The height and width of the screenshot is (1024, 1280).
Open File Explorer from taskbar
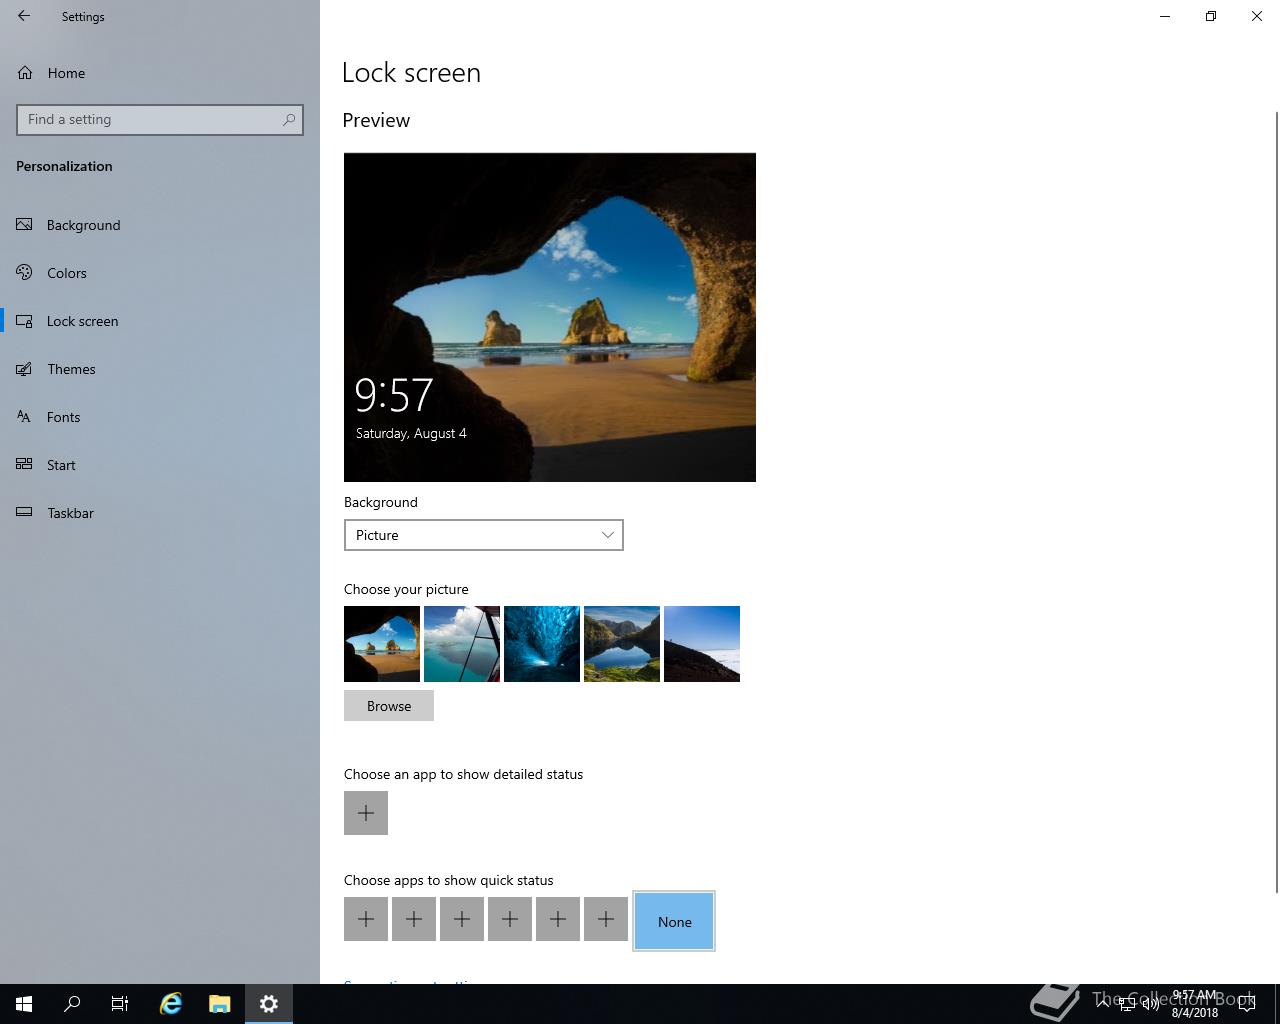[220, 1004]
